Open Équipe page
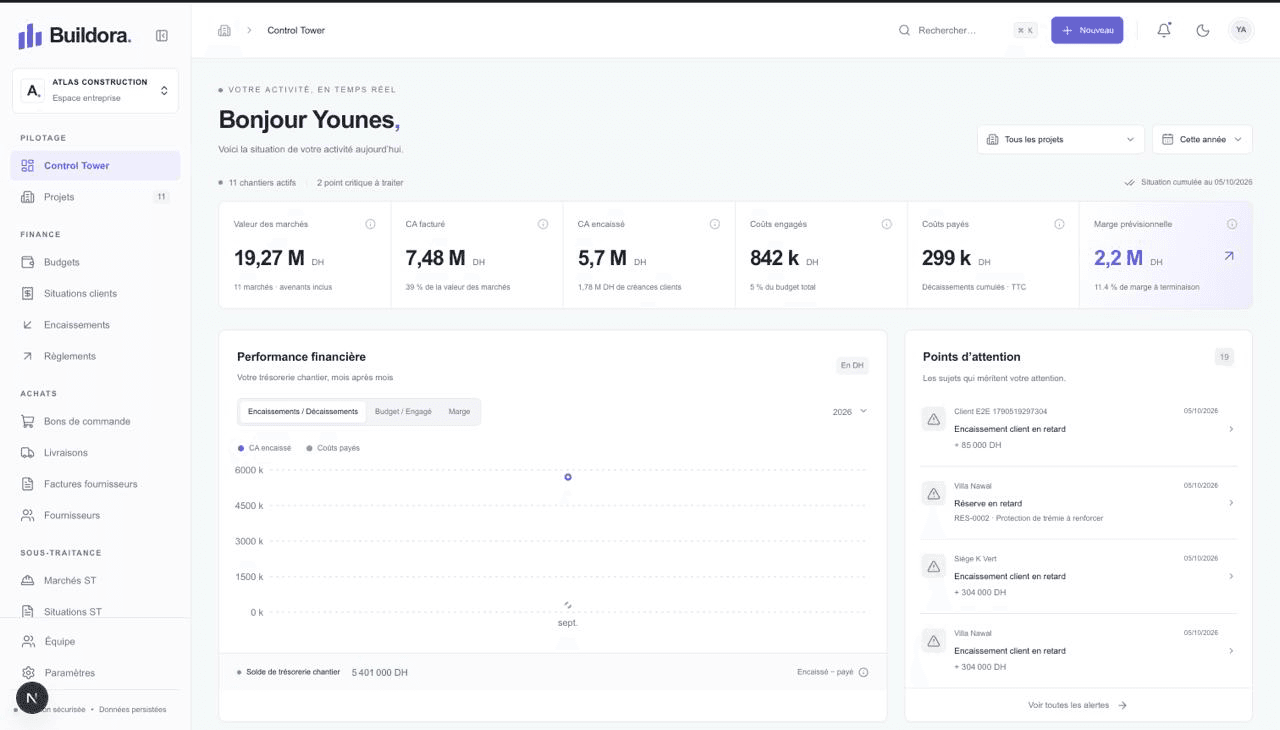Image resolution: width=1280 pixels, height=730 pixels. 95,641
